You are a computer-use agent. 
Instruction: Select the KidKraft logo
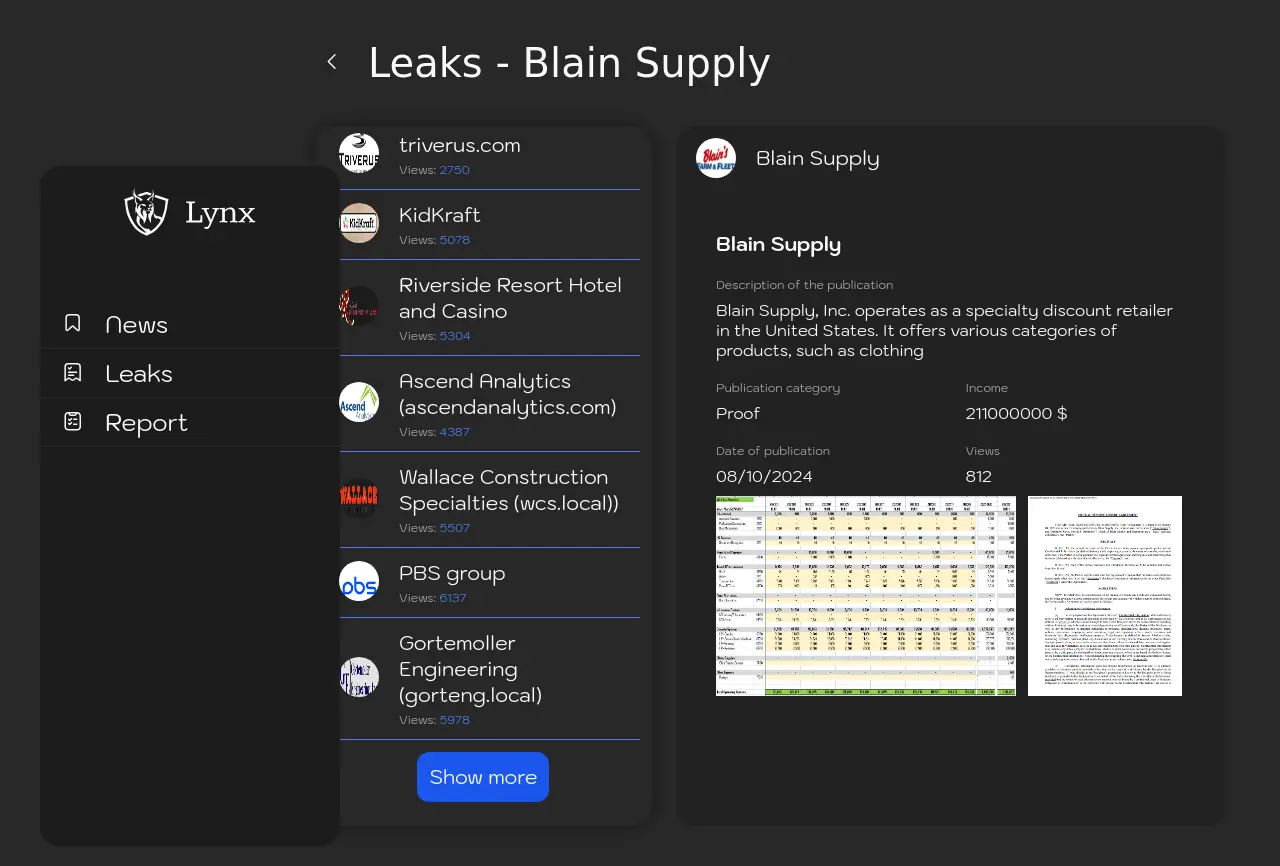tap(359, 224)
